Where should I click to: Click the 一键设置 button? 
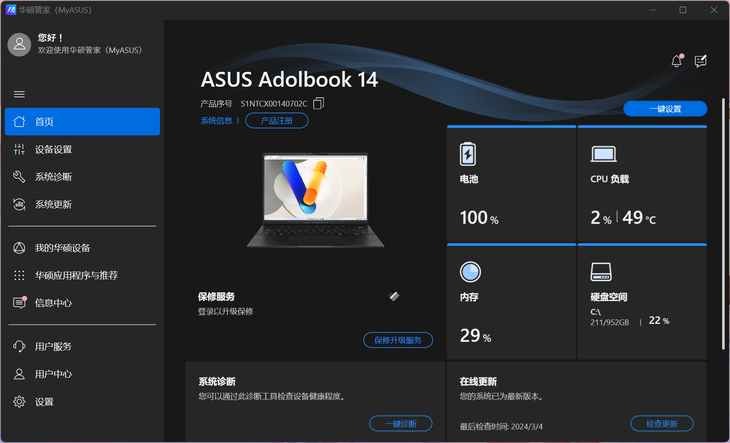click(x=665, y=109)
